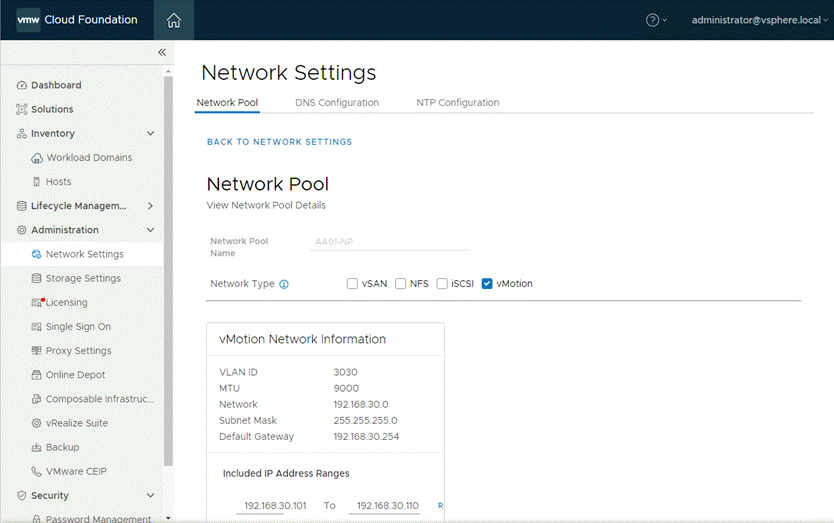Click the sidebar vertical scrollbar thumb
The width and height of the screenshot is (834, 523).
point(168,271)
